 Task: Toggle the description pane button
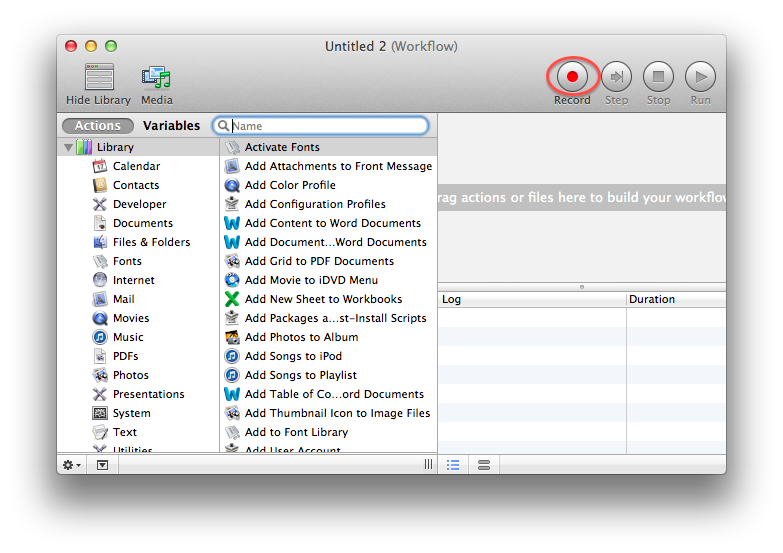(x=102, y=465)
